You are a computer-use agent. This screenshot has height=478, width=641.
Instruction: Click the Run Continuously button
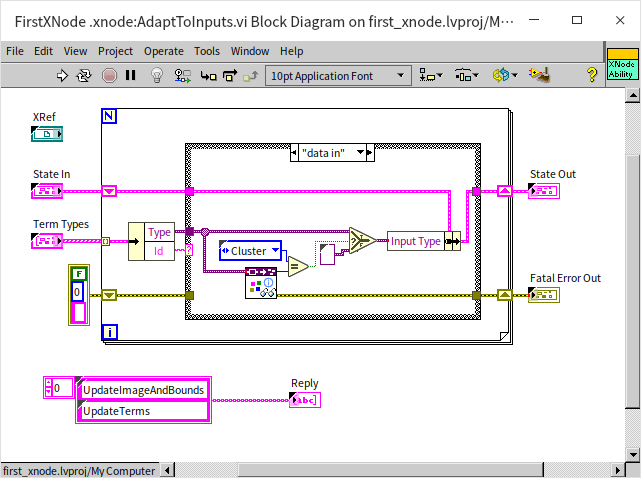(85, 75)
